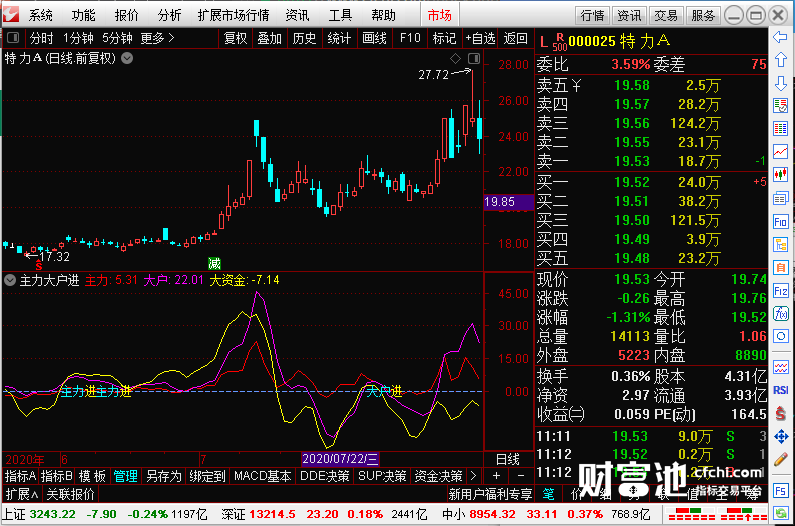Select the MACD基本 indicator tab

(262, 476)
